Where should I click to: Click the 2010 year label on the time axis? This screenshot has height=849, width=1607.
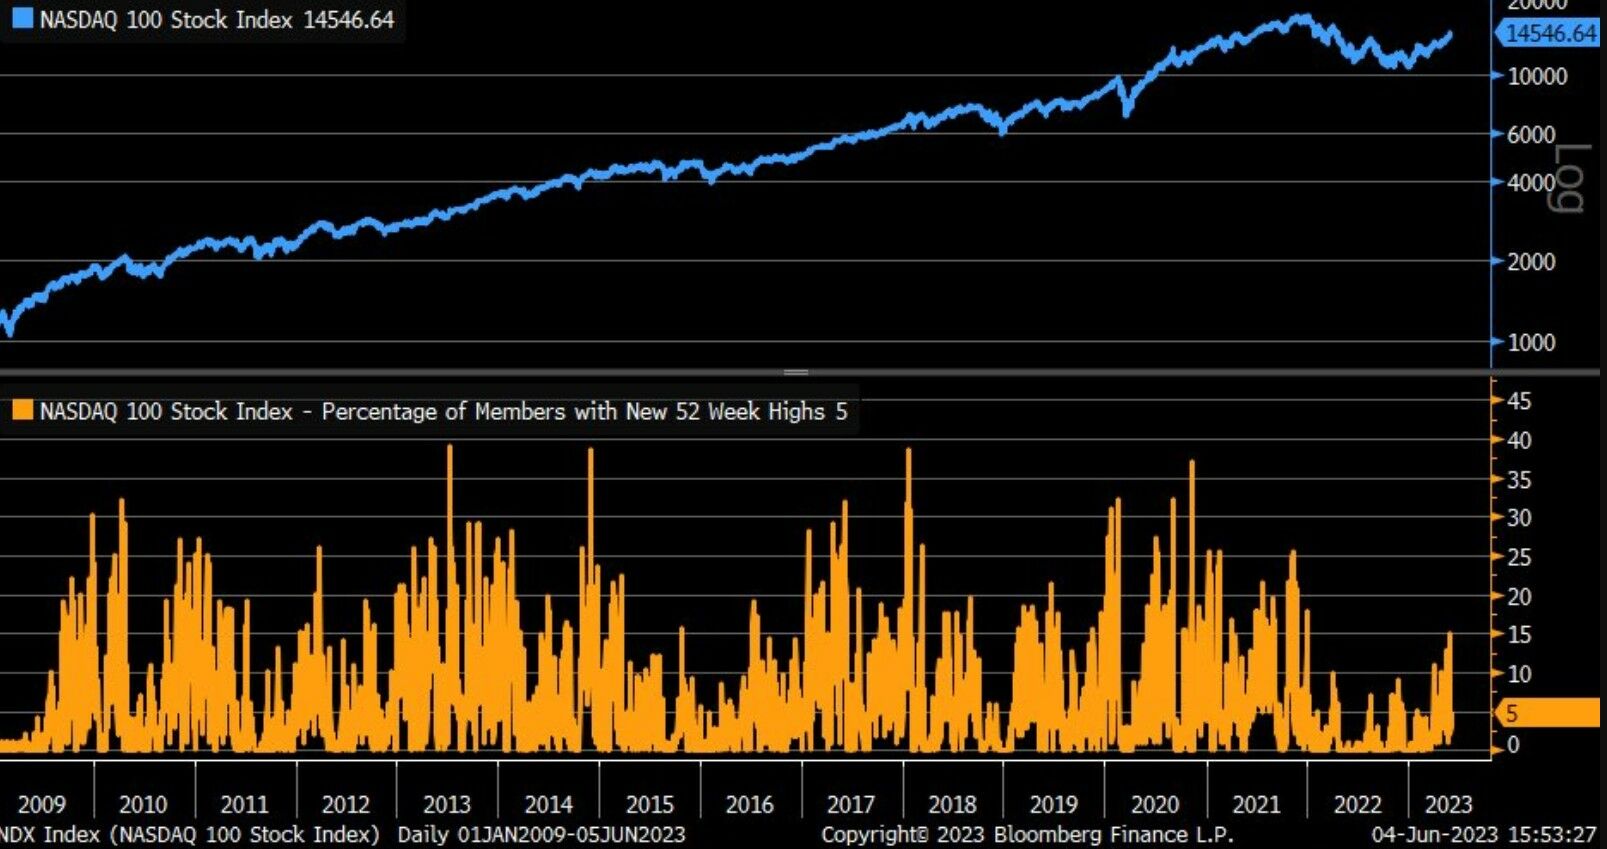[143, 804]
